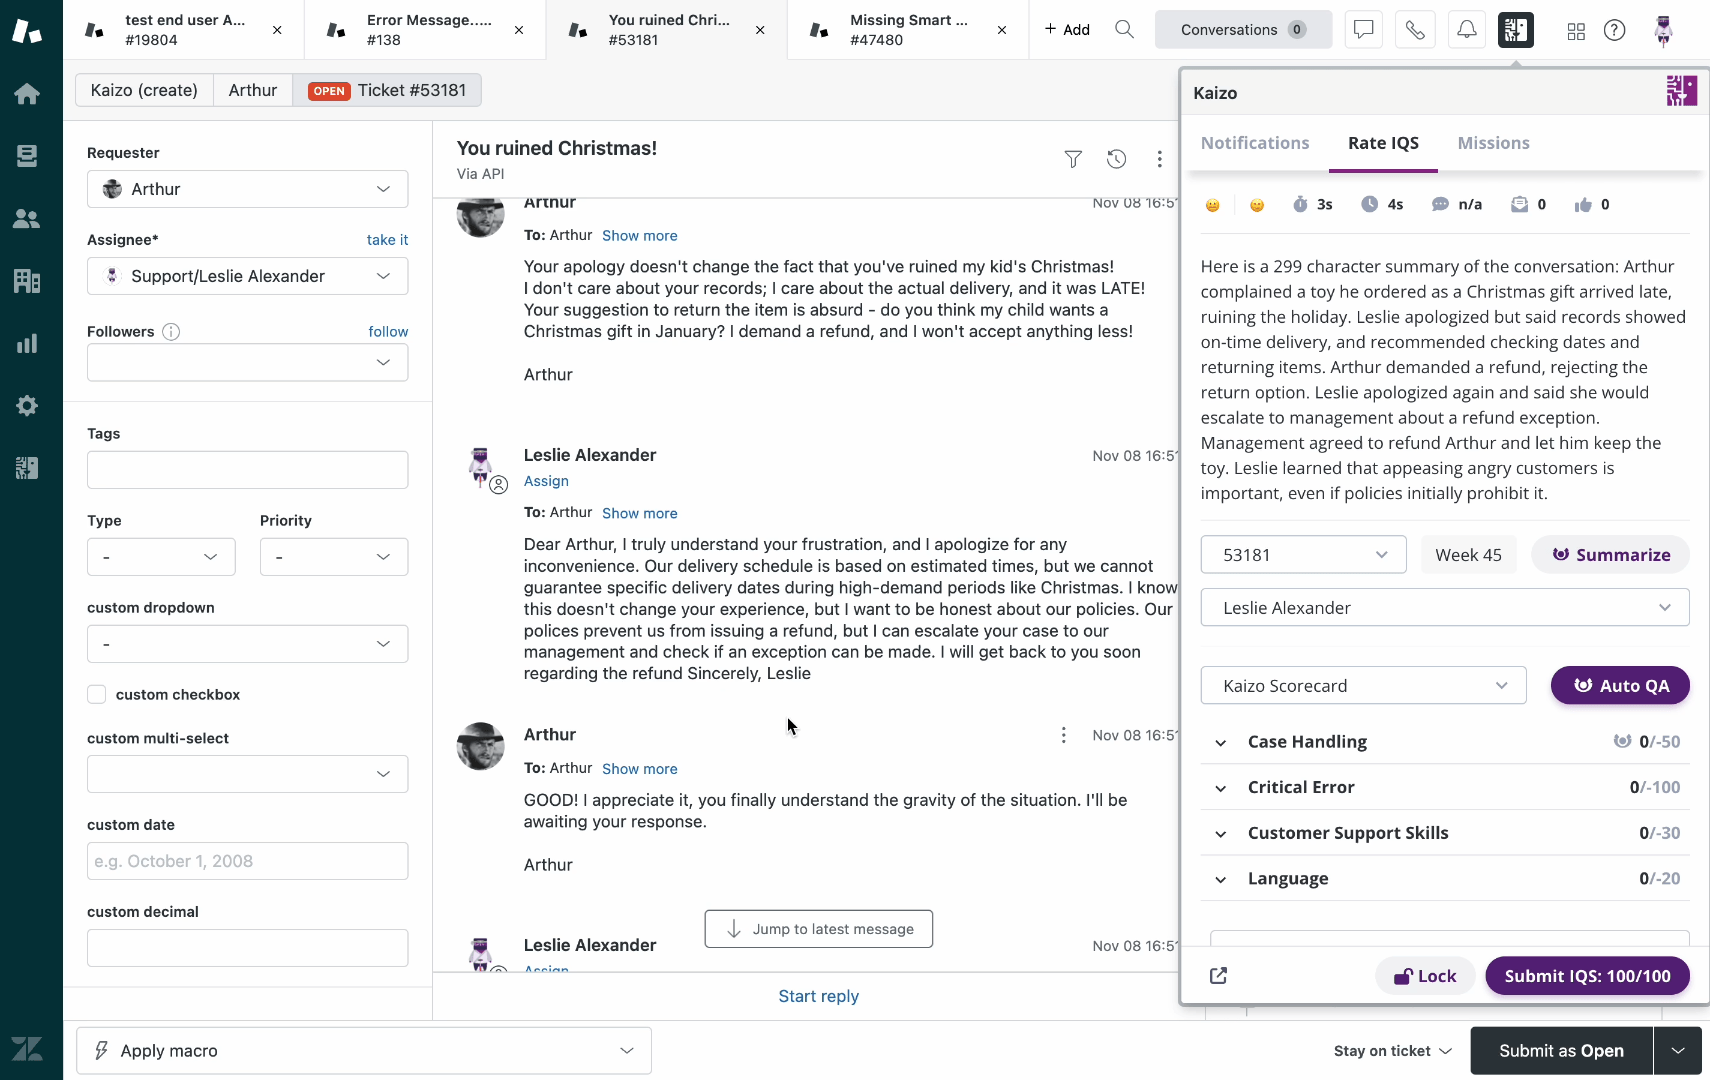This screenshot has height=1080, width=1710.
Task: Open the Type dropdown
Action: tap(161, 557)
